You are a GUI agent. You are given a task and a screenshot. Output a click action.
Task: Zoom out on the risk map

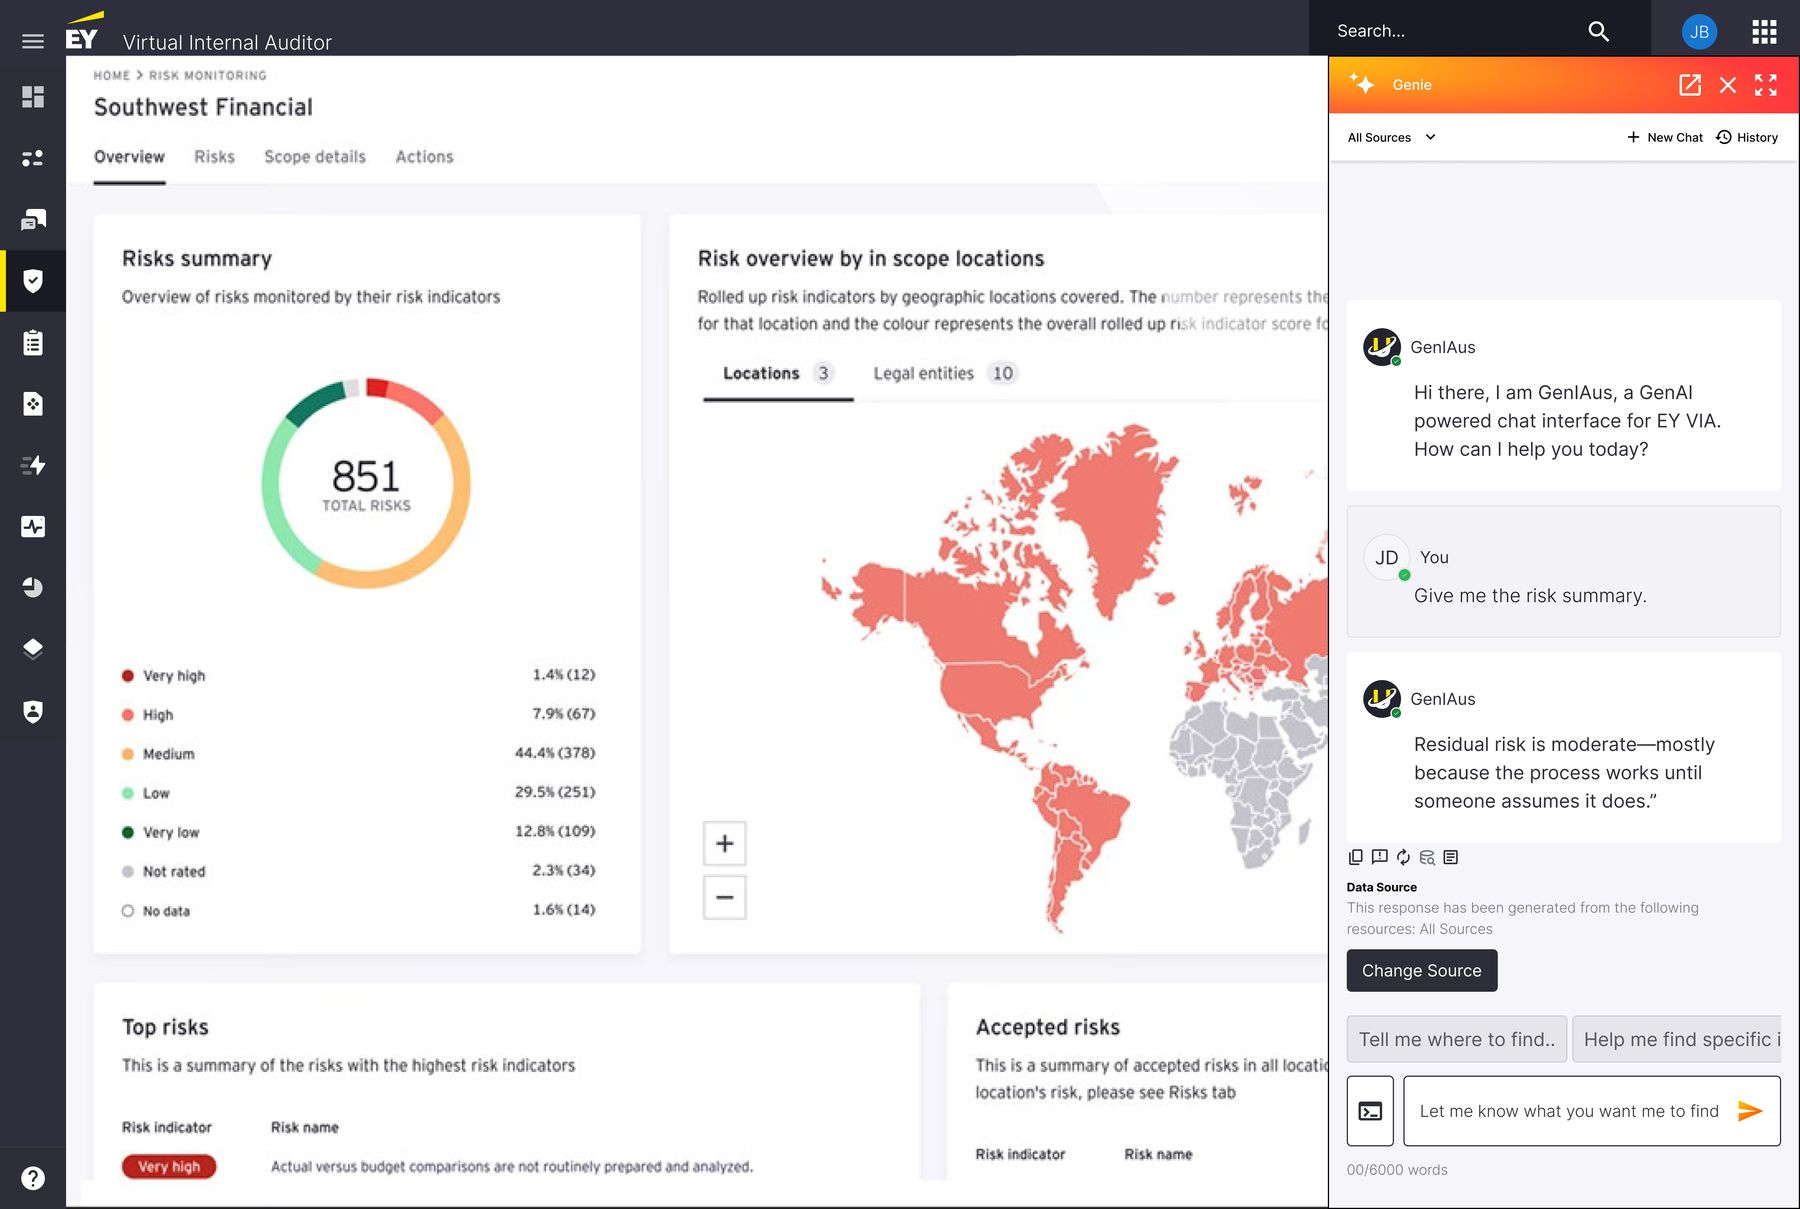point(725,898)
